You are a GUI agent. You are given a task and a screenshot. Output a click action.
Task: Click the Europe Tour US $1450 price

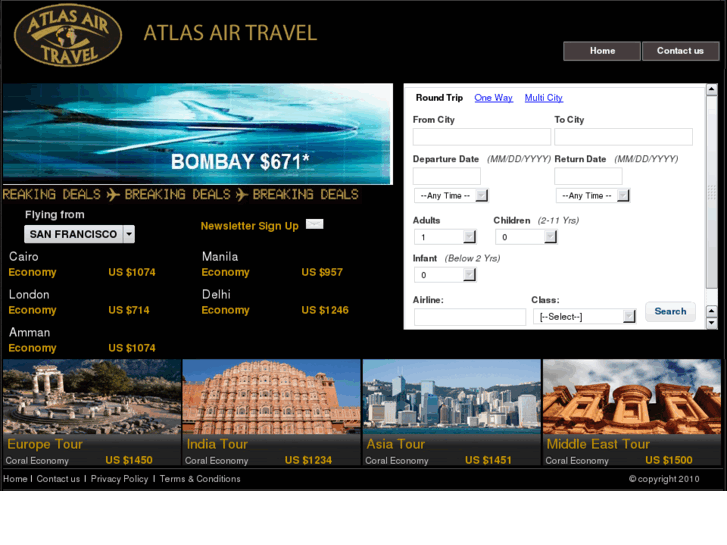pyautogui.click(x=129, y=460)
